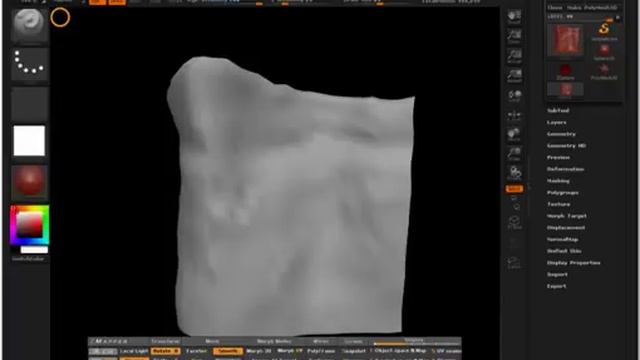
Task: Click Make PolyMesh3D button
Action: (x=592, y=7)
